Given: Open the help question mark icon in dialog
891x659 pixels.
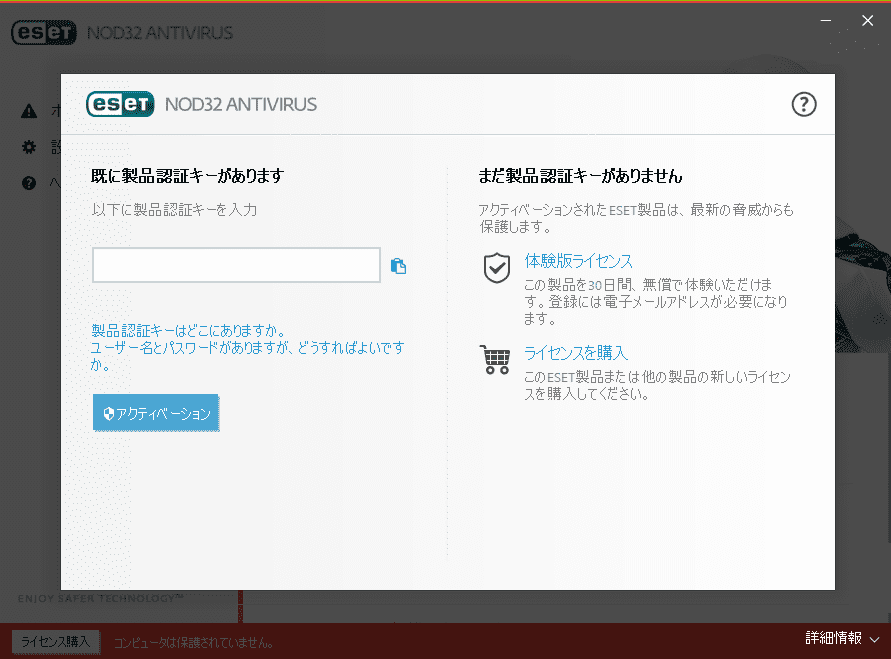Looking at the screenshot, I should (803, 105).
